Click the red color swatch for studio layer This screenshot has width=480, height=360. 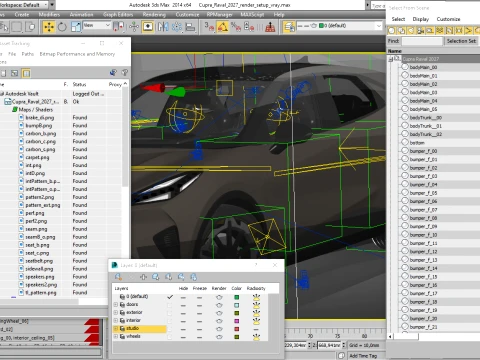(237, 329)
